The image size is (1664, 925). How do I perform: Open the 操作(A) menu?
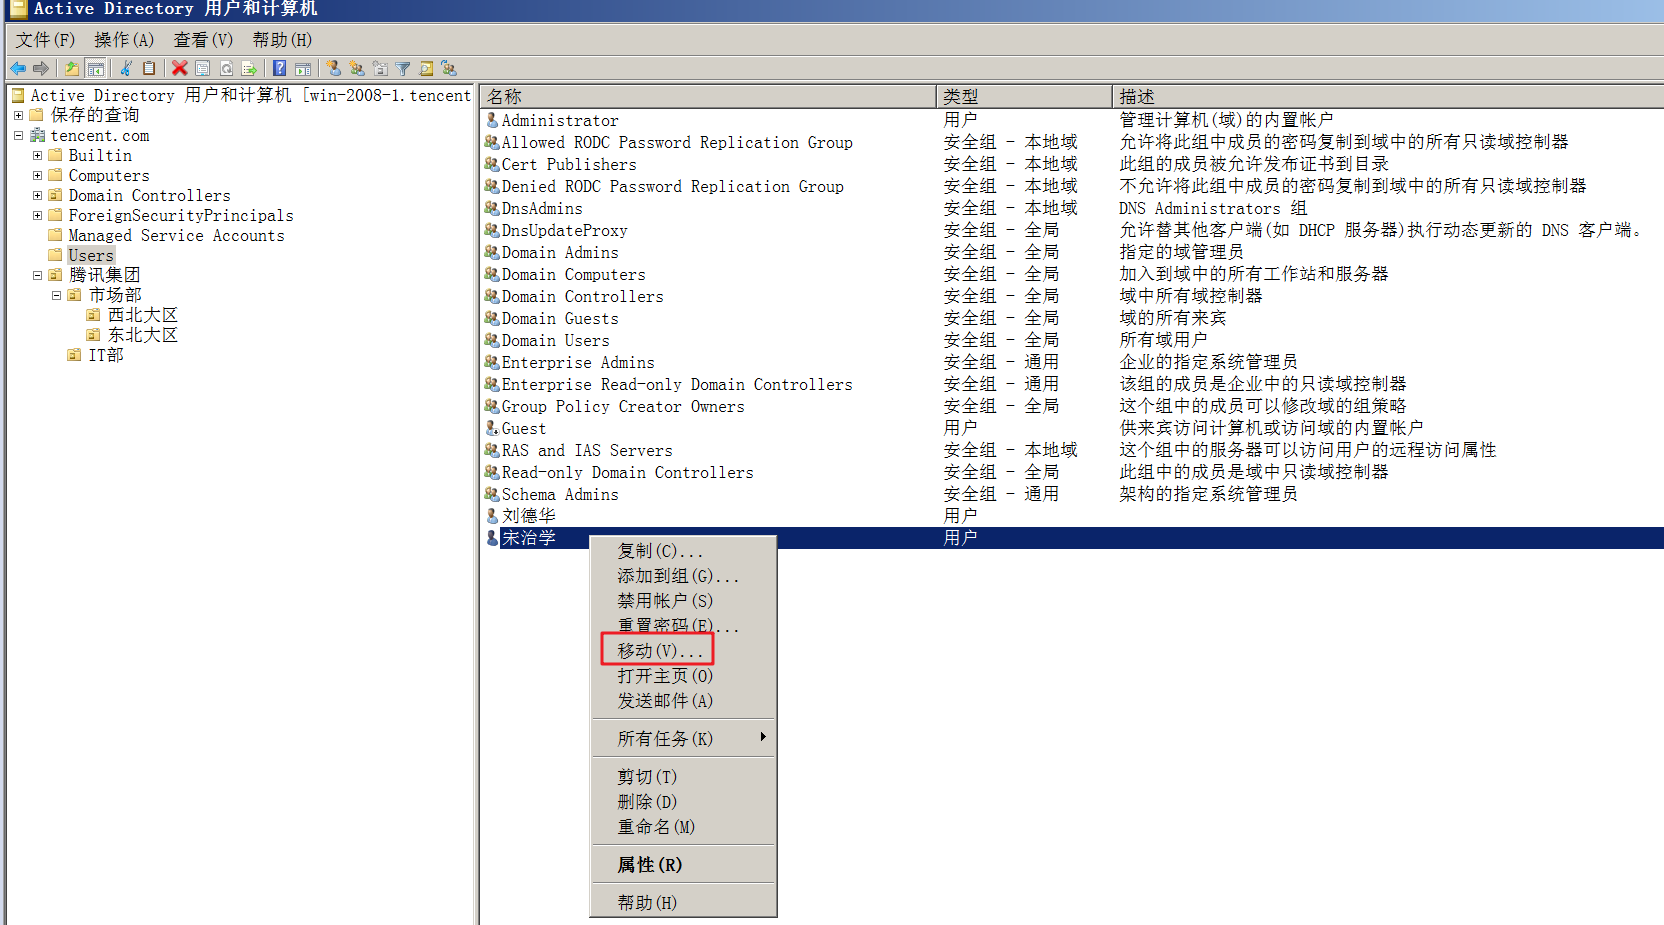click(x=124, y=40)
